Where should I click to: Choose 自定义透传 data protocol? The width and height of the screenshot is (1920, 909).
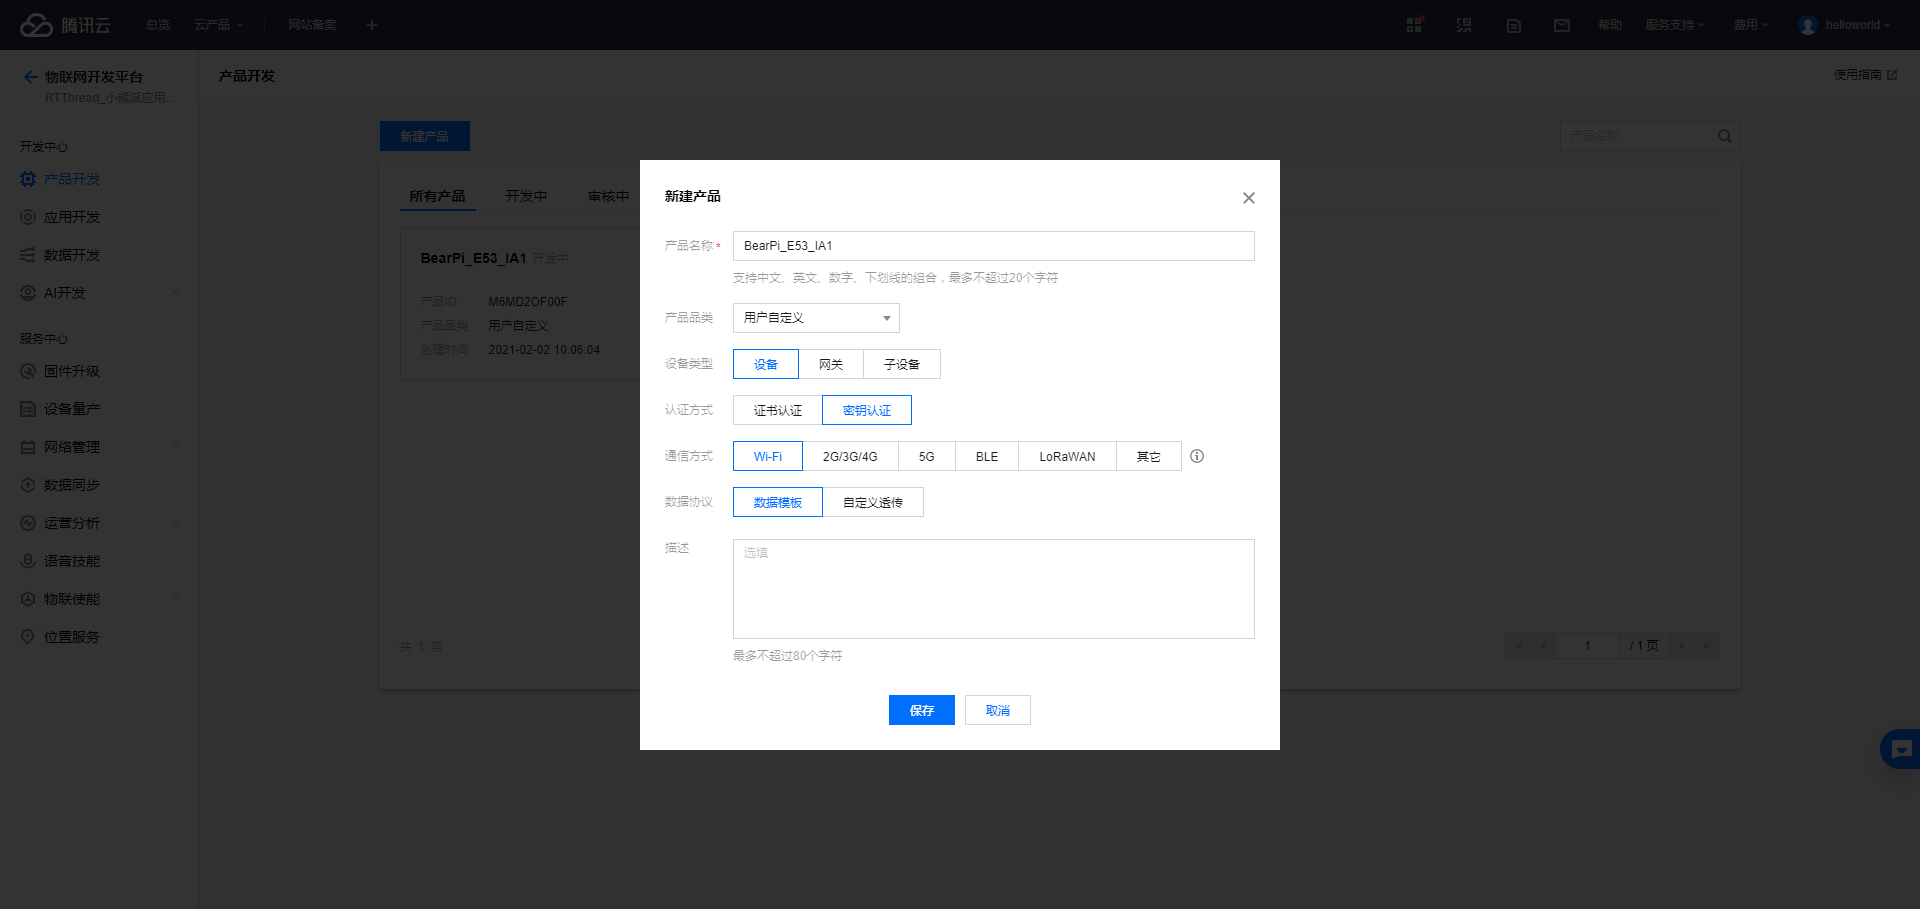(873, 502)
